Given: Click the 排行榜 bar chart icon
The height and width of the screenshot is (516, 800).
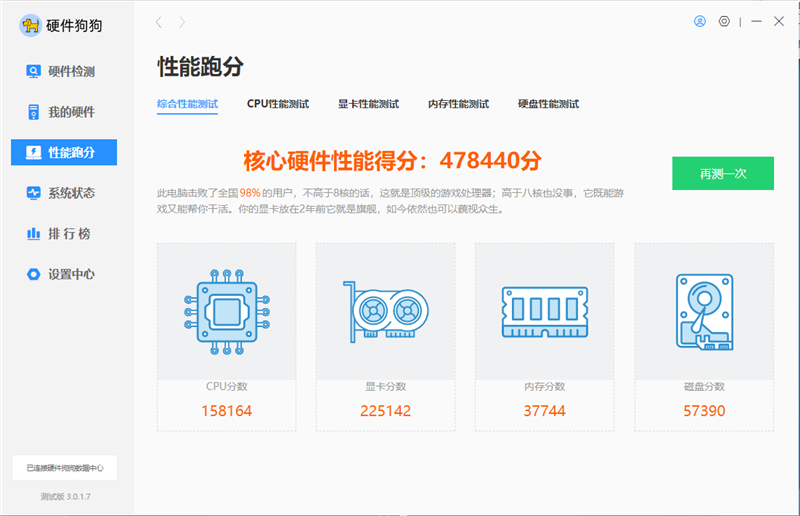Looking at the screenshot, I should tap(33, 234).
